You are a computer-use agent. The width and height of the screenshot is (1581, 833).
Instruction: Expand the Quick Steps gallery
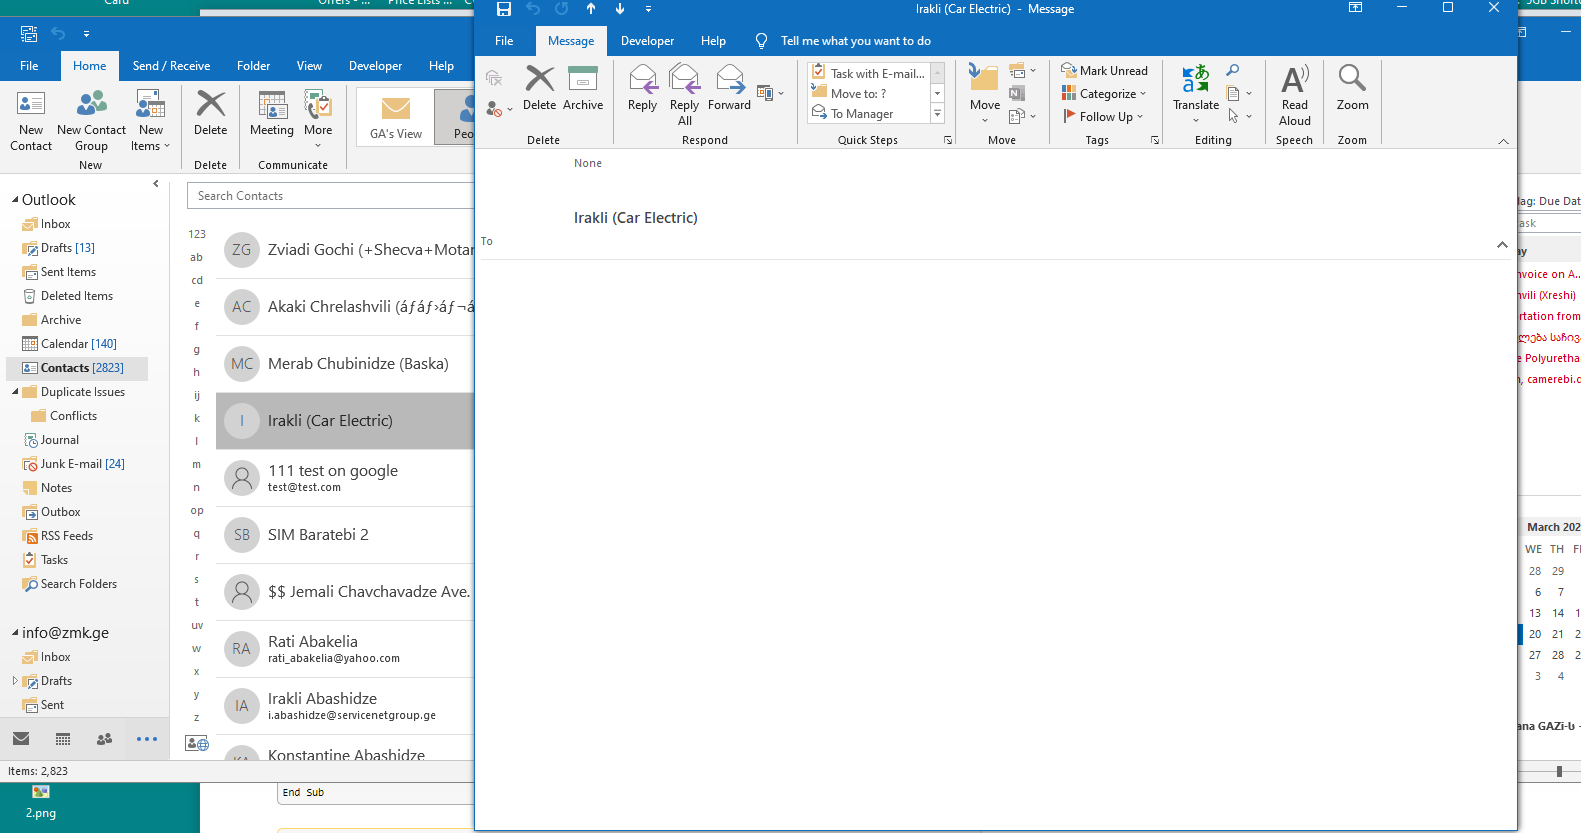click(x=938, y=114)
